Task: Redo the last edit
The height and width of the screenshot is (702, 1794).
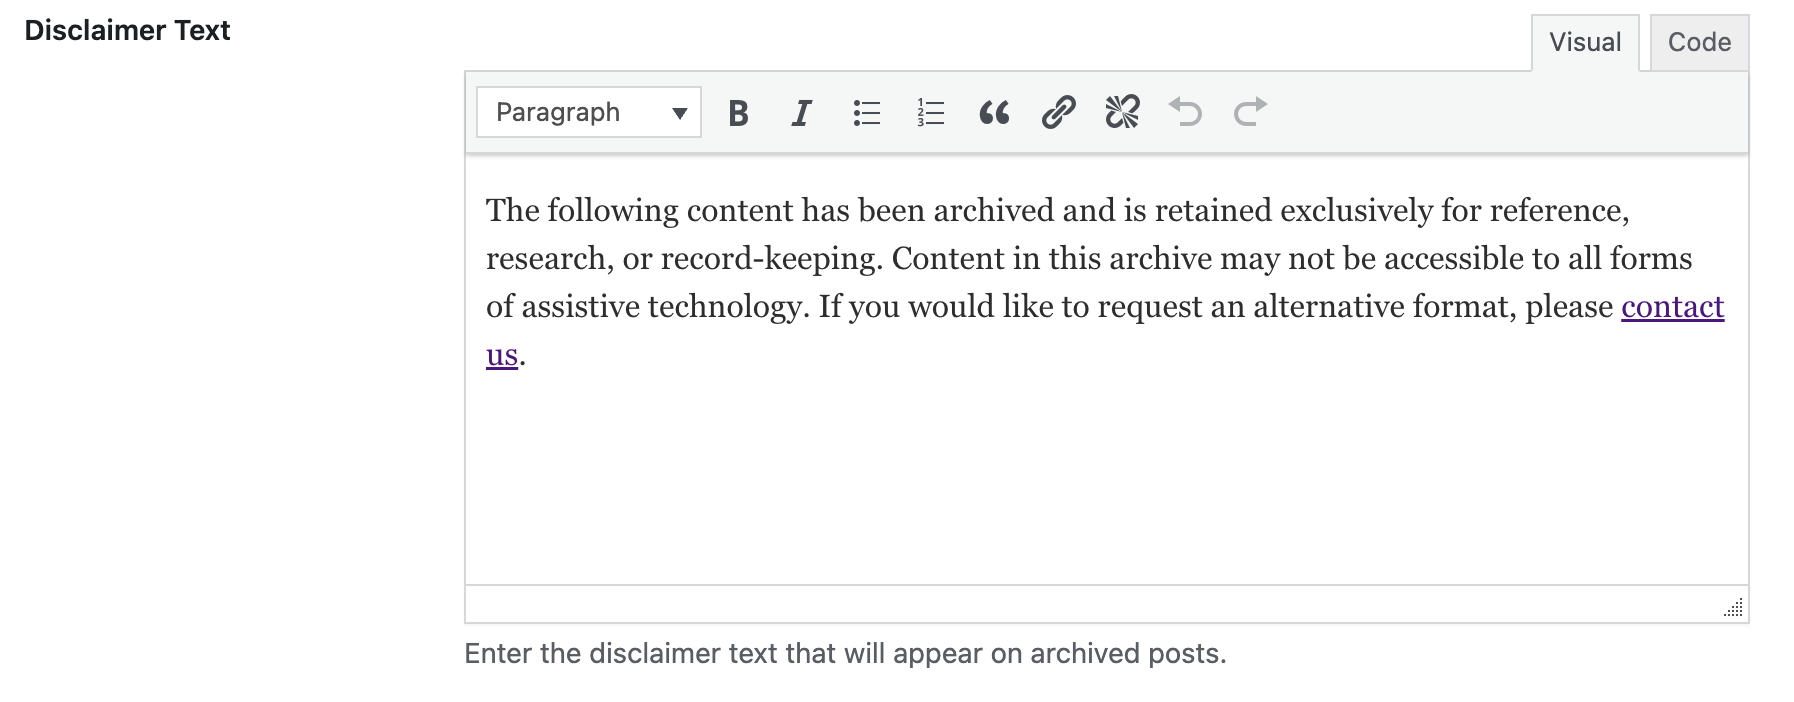Action: pos(1248,113)
